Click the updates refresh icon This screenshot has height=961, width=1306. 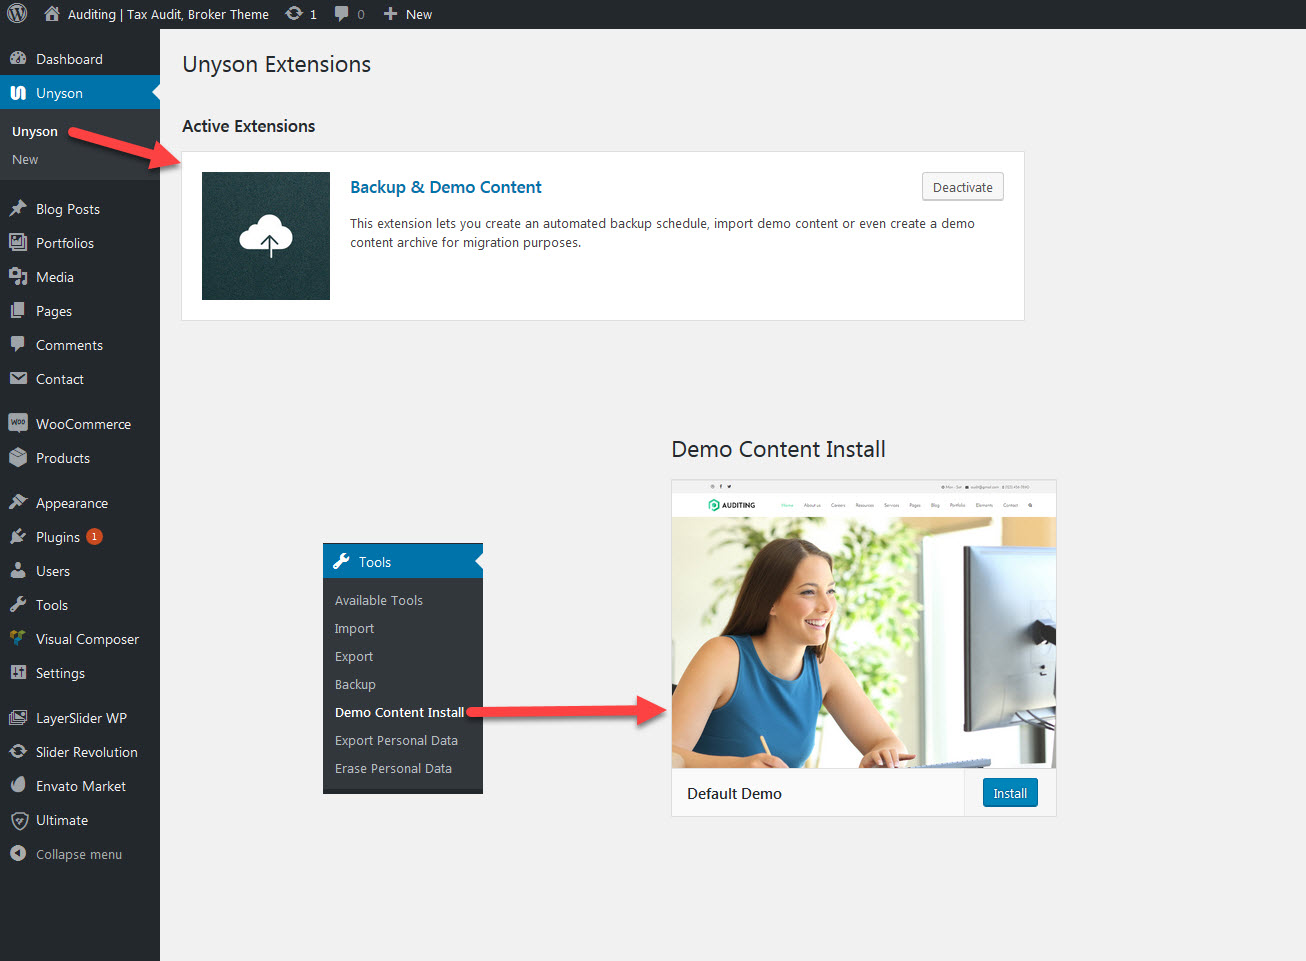pyautogui.click(x=294, y=14)
